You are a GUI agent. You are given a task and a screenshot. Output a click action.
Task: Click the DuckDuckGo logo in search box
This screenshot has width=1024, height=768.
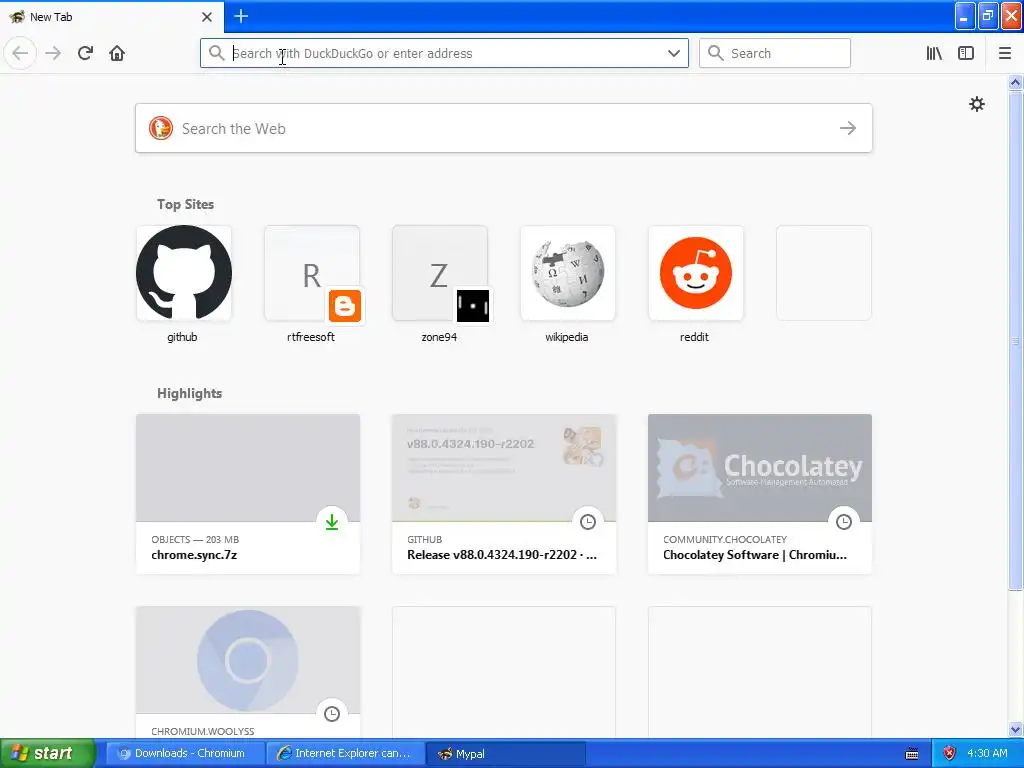pos(161,128)
